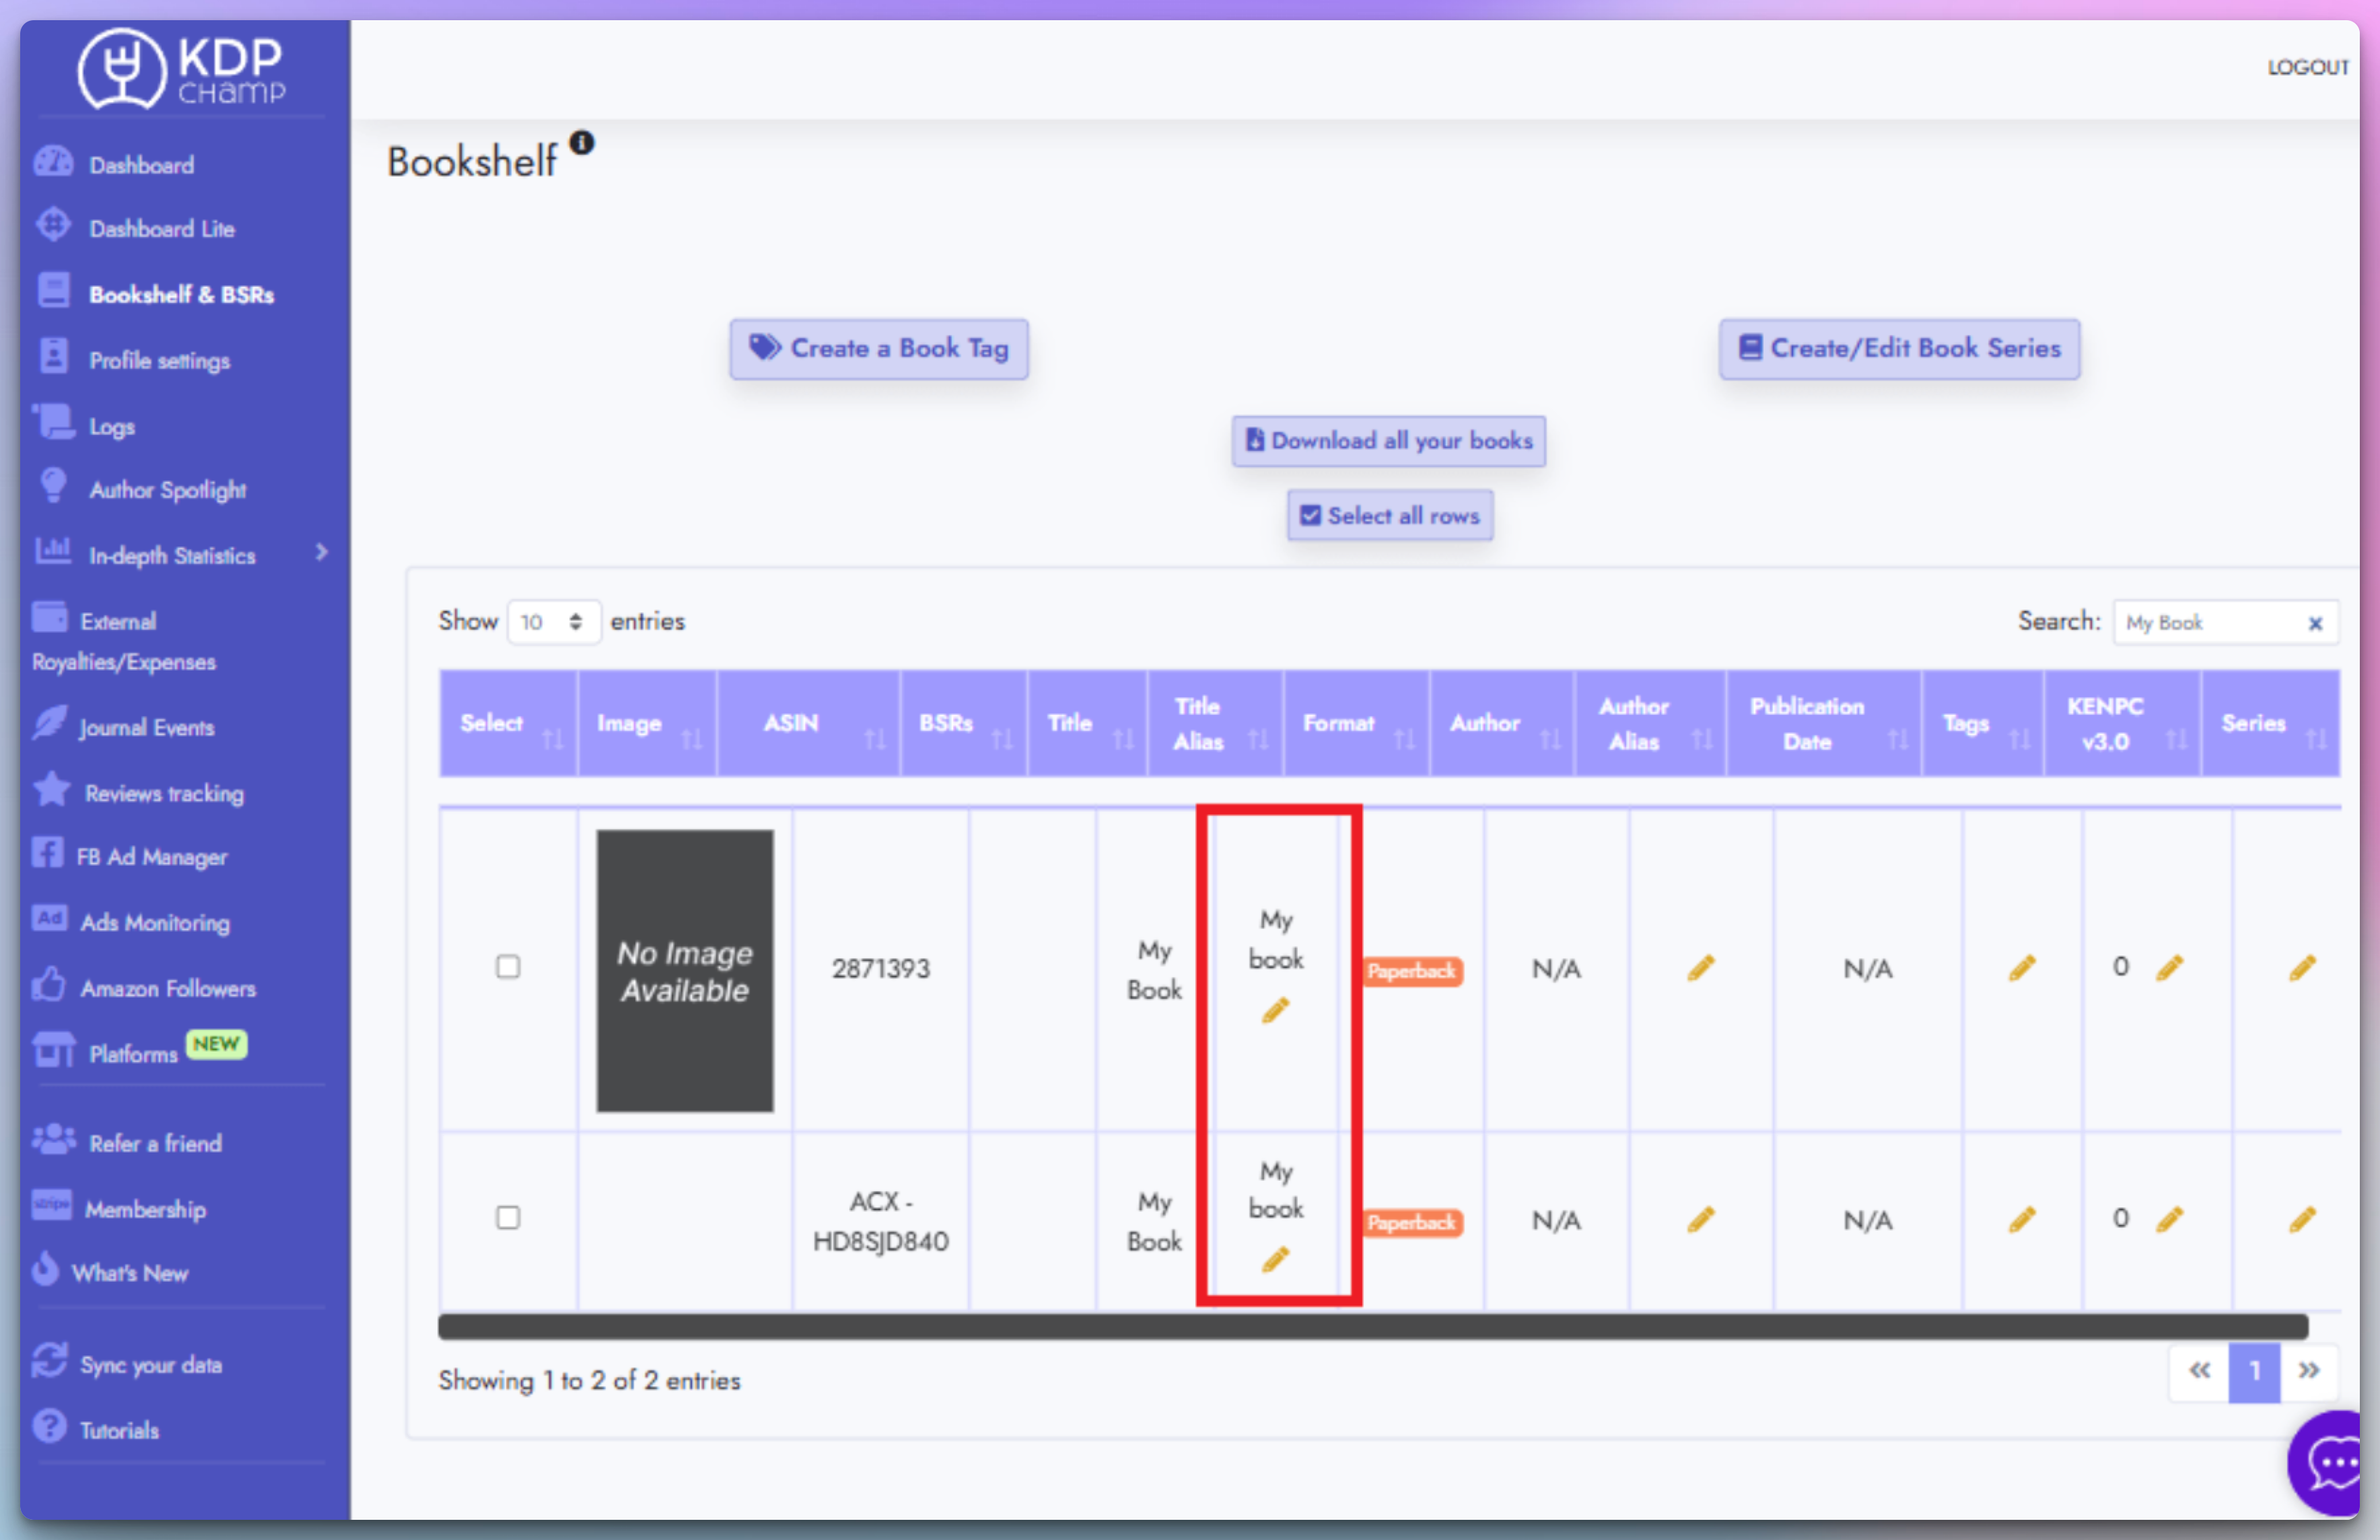Click the Tutorials question mark icon

pyautogui.click(x=49, y=1427)
